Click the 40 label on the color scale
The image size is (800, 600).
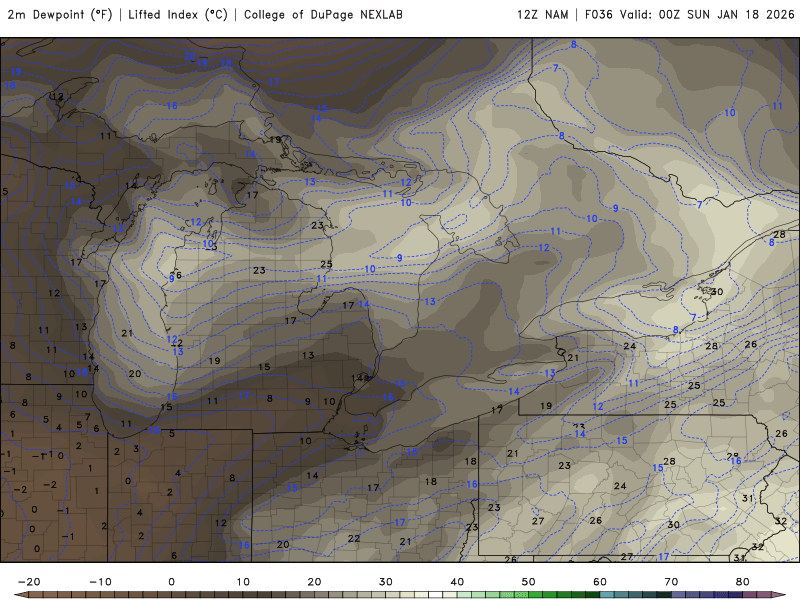coord(457,582)
